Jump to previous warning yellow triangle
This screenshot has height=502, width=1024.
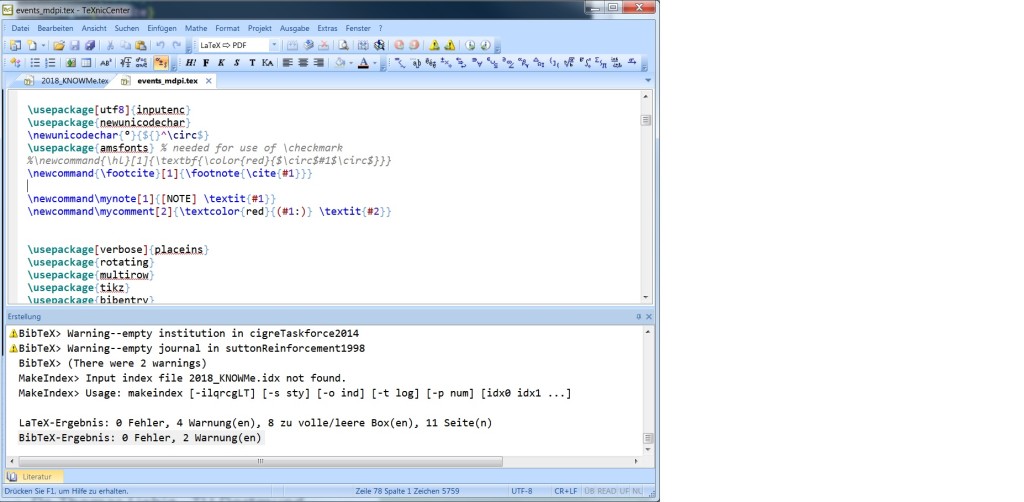tap(450, 45)
